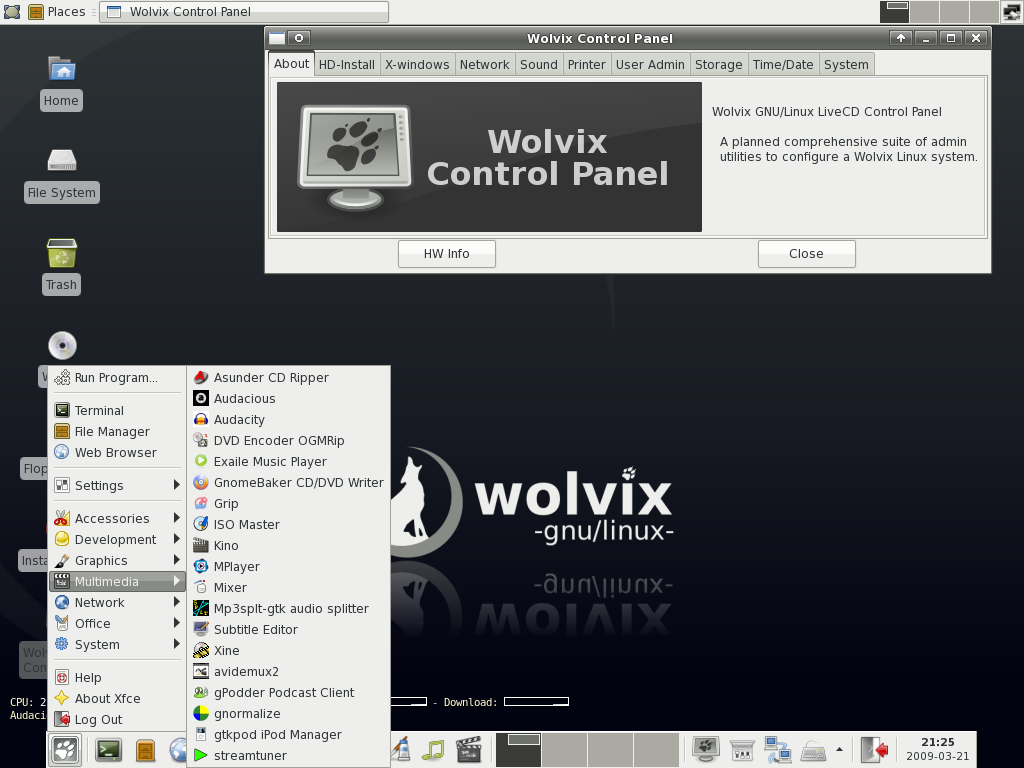Image resolution: width=1024 pixels, height=768 pixels.
Task: Click Wolvix Control Panel taskbar button
Action: [x=244, y=12]
